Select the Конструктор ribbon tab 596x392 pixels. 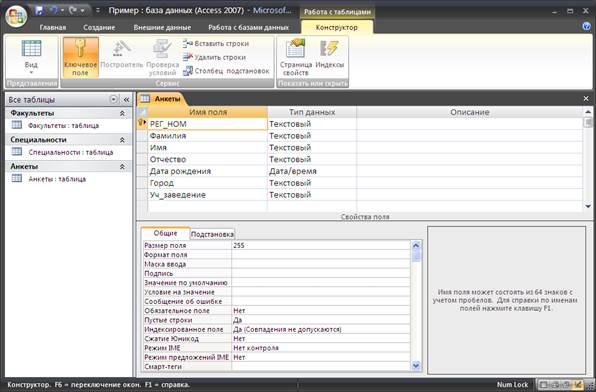tap(337, 27)
